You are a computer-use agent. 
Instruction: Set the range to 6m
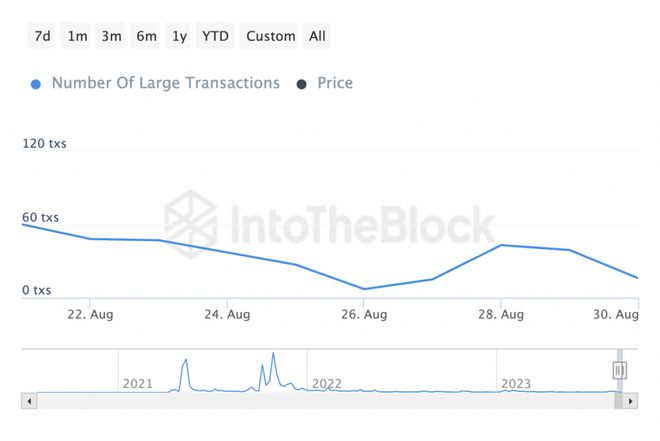coord(146,36)
